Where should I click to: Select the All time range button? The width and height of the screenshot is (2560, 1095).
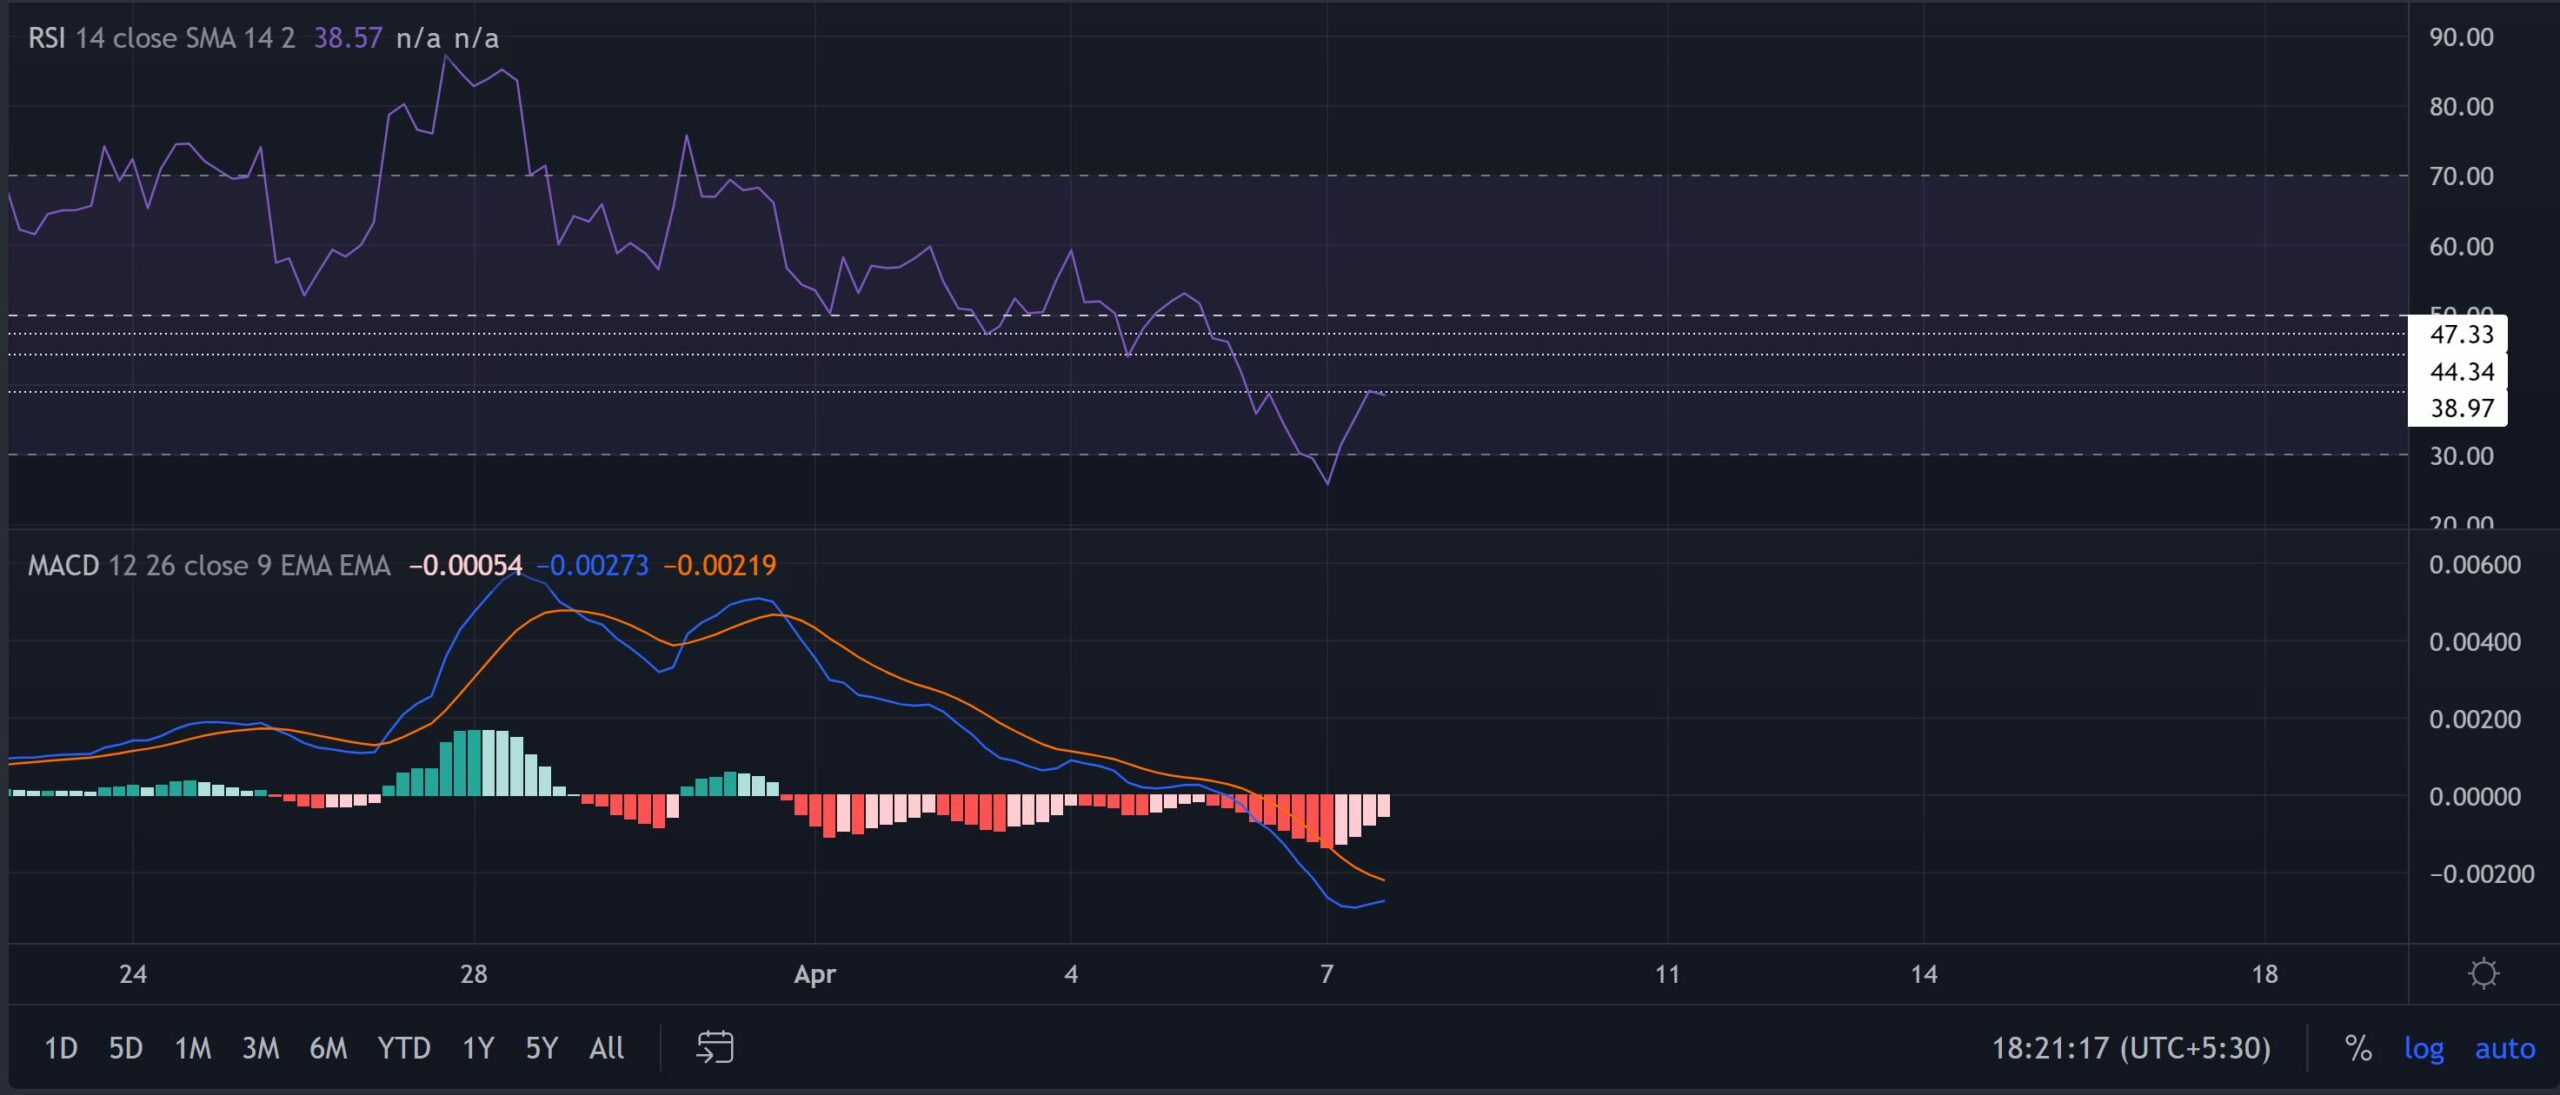point(605,1049)
